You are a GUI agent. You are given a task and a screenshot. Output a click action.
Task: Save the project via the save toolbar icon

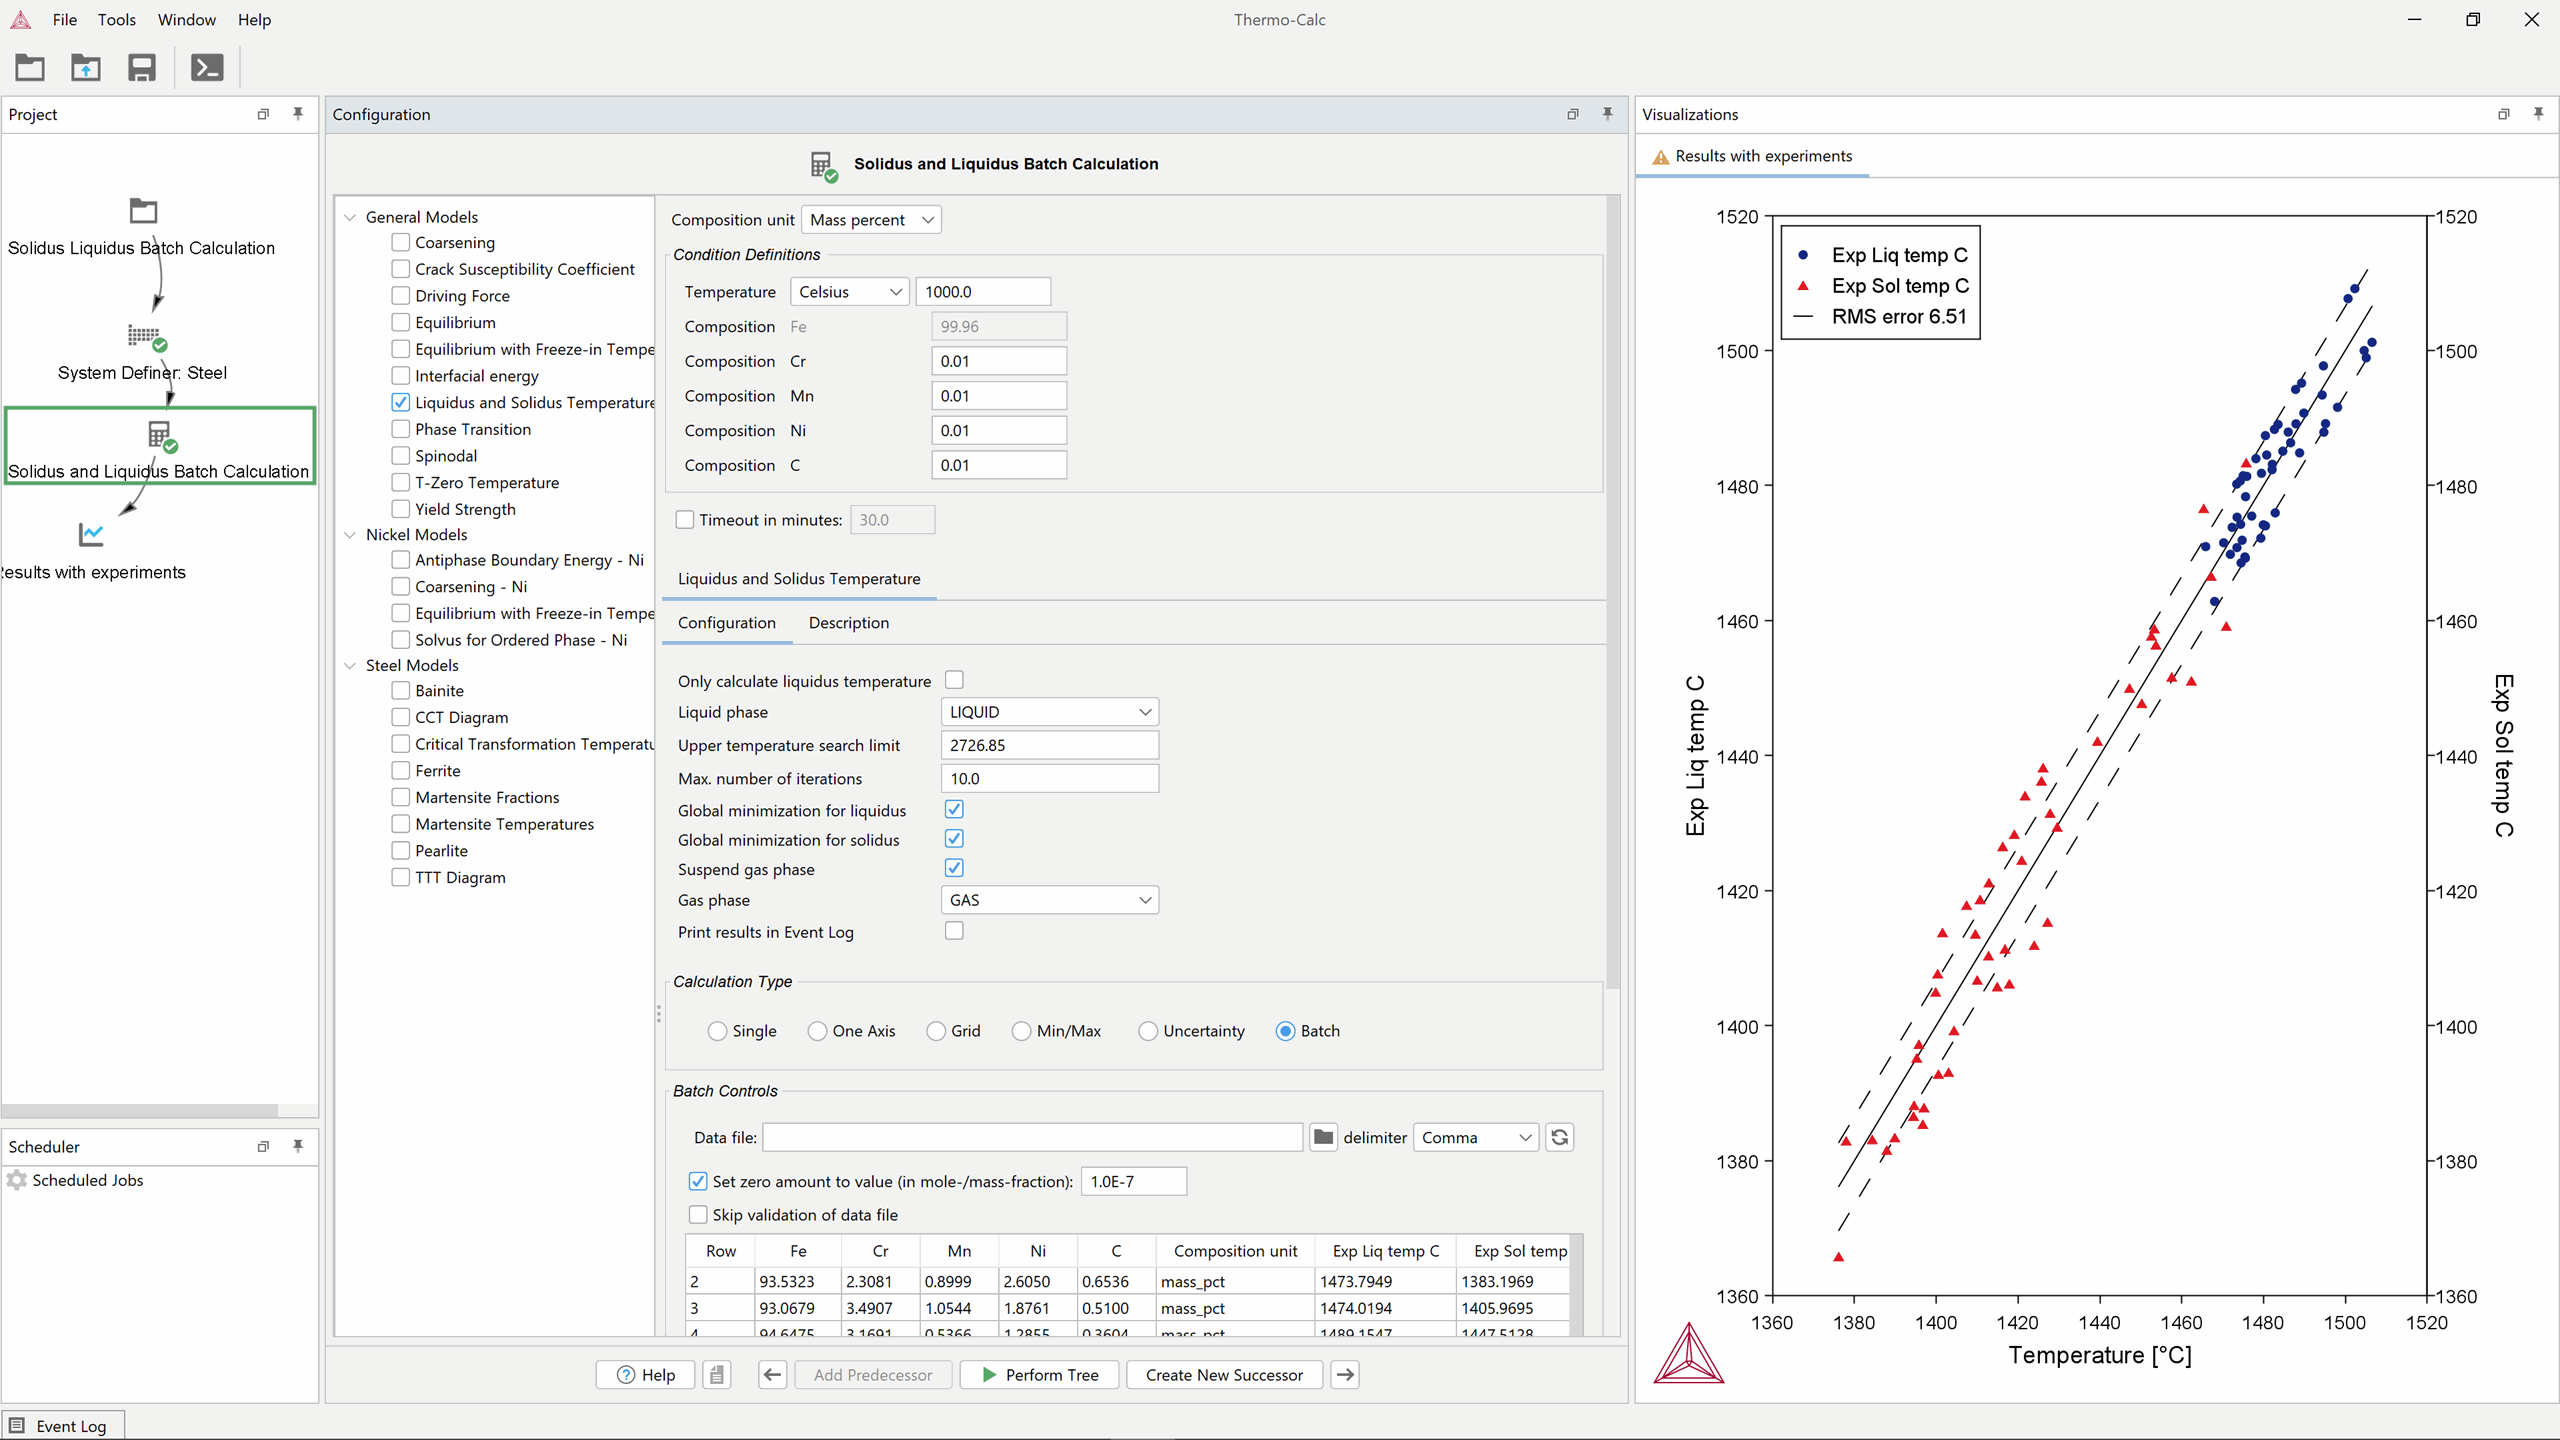141,67
